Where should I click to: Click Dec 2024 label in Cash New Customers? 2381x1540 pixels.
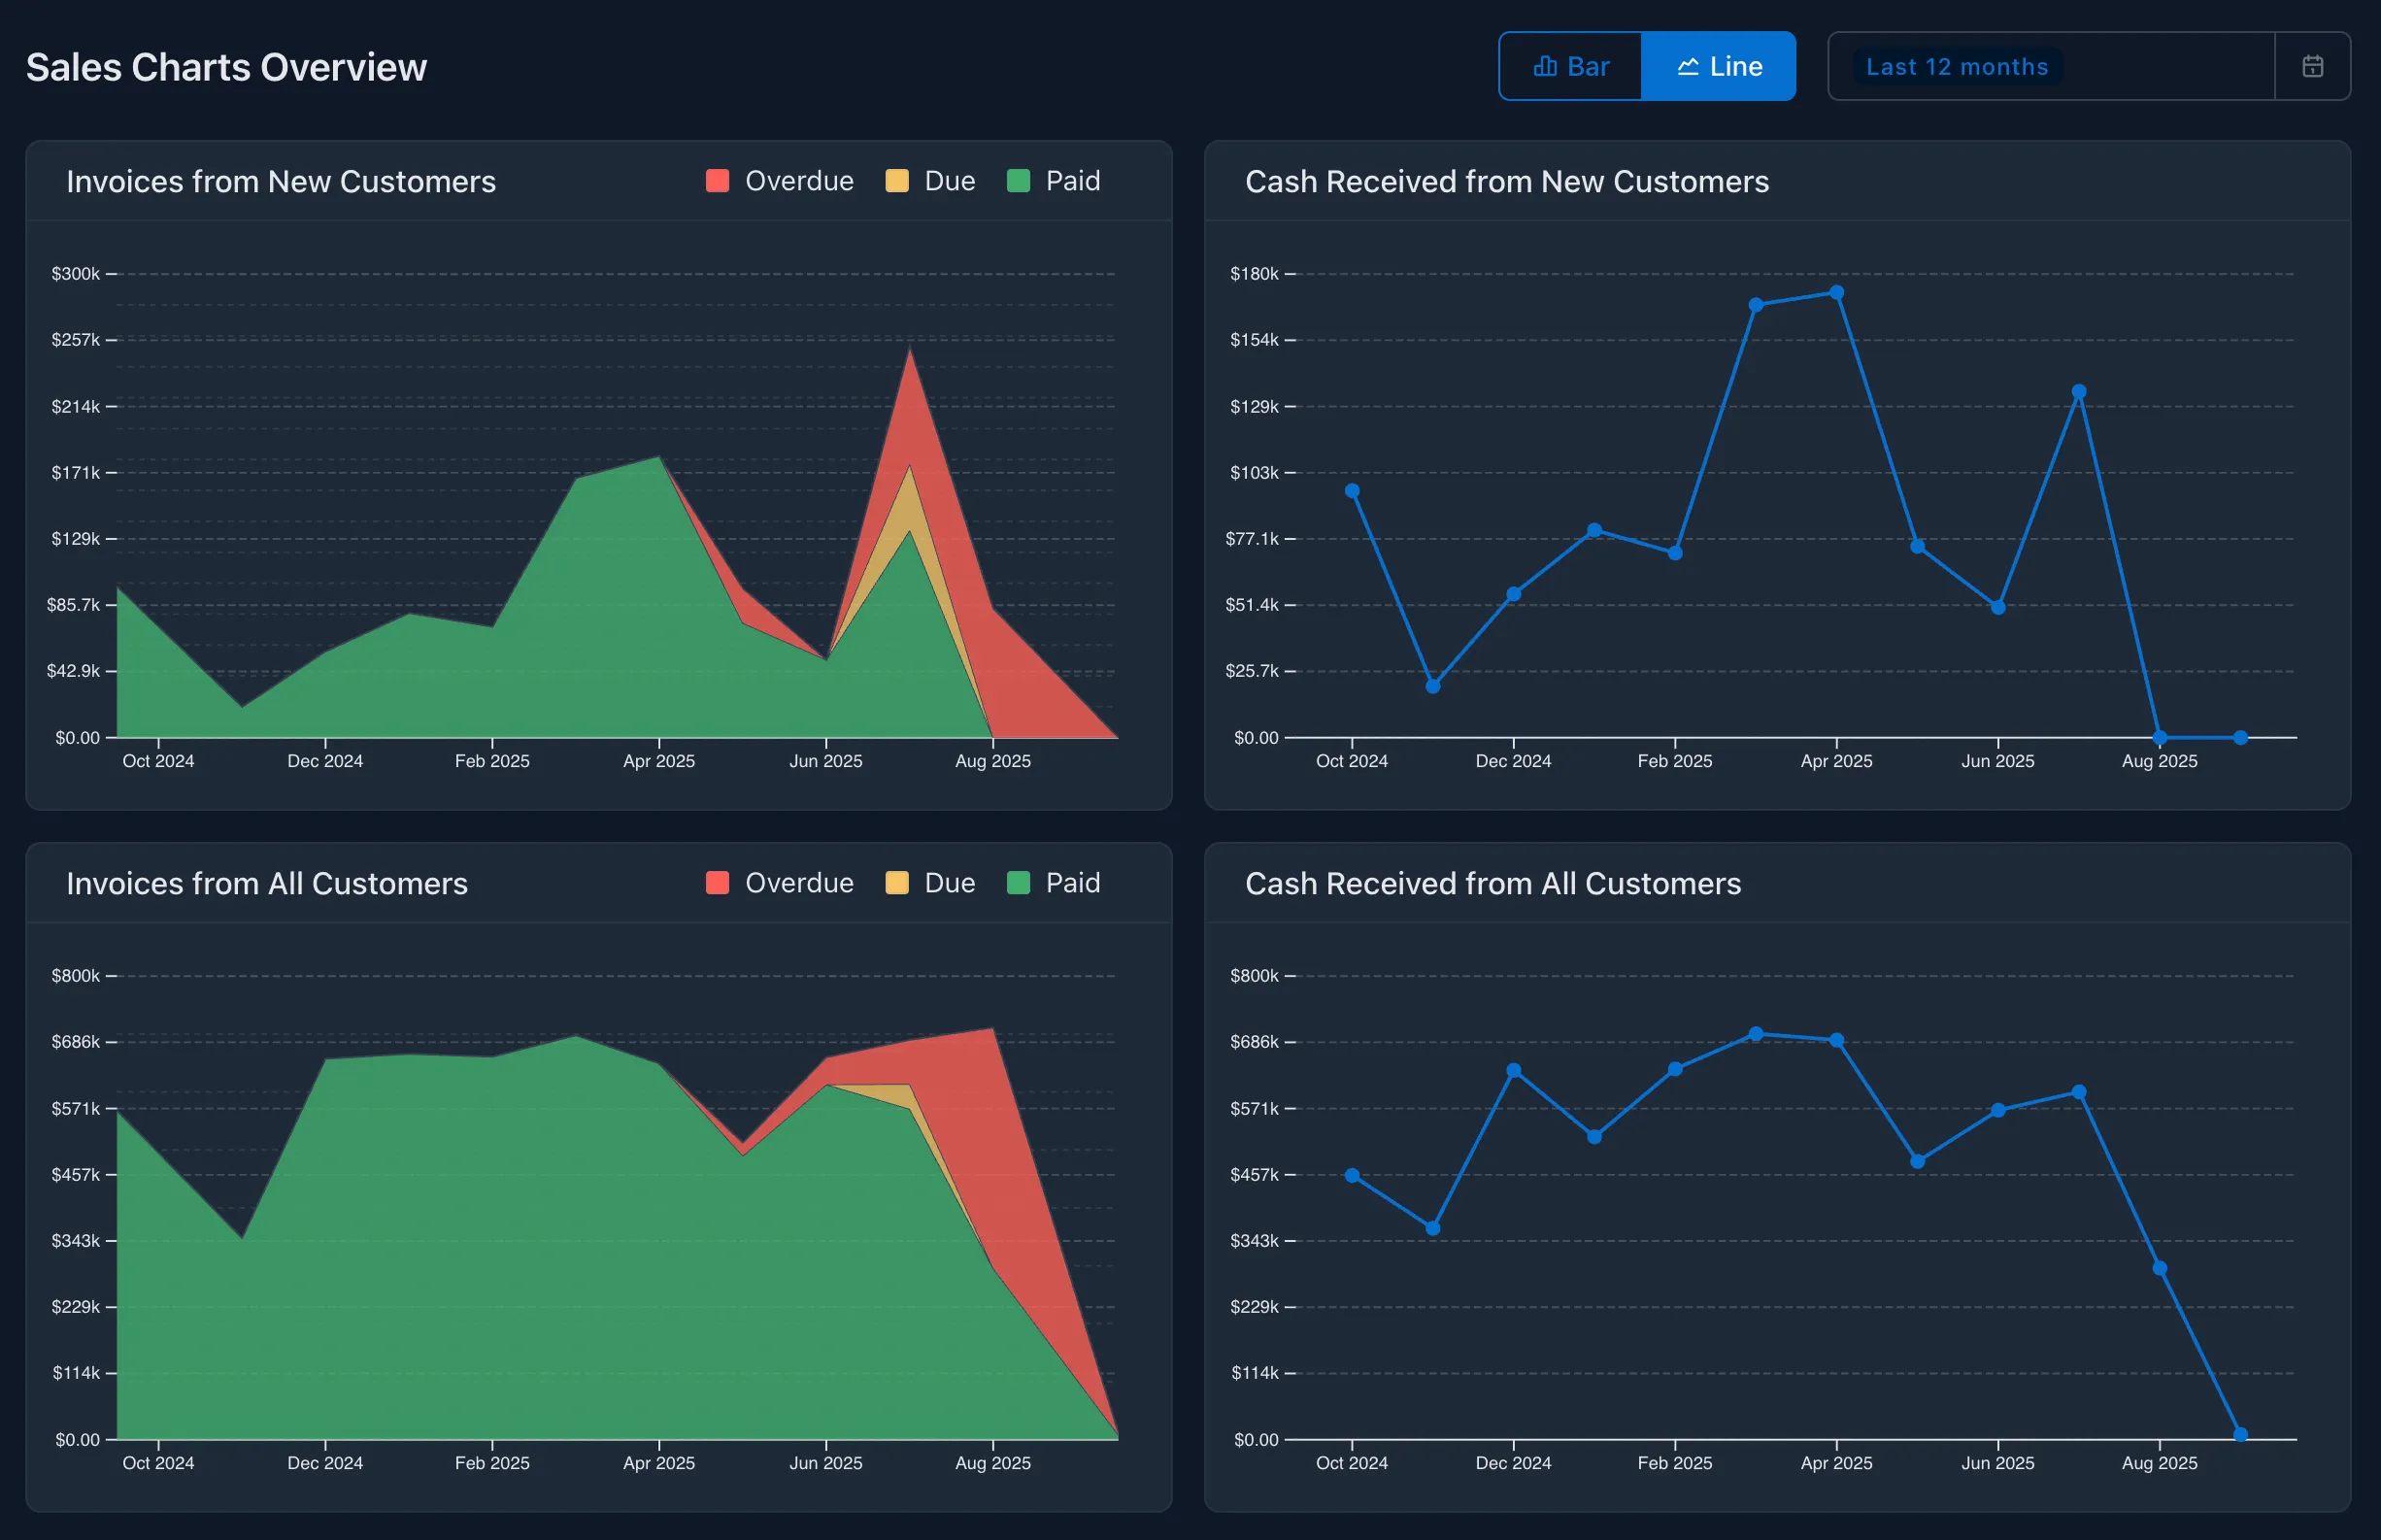(1514, 761)
